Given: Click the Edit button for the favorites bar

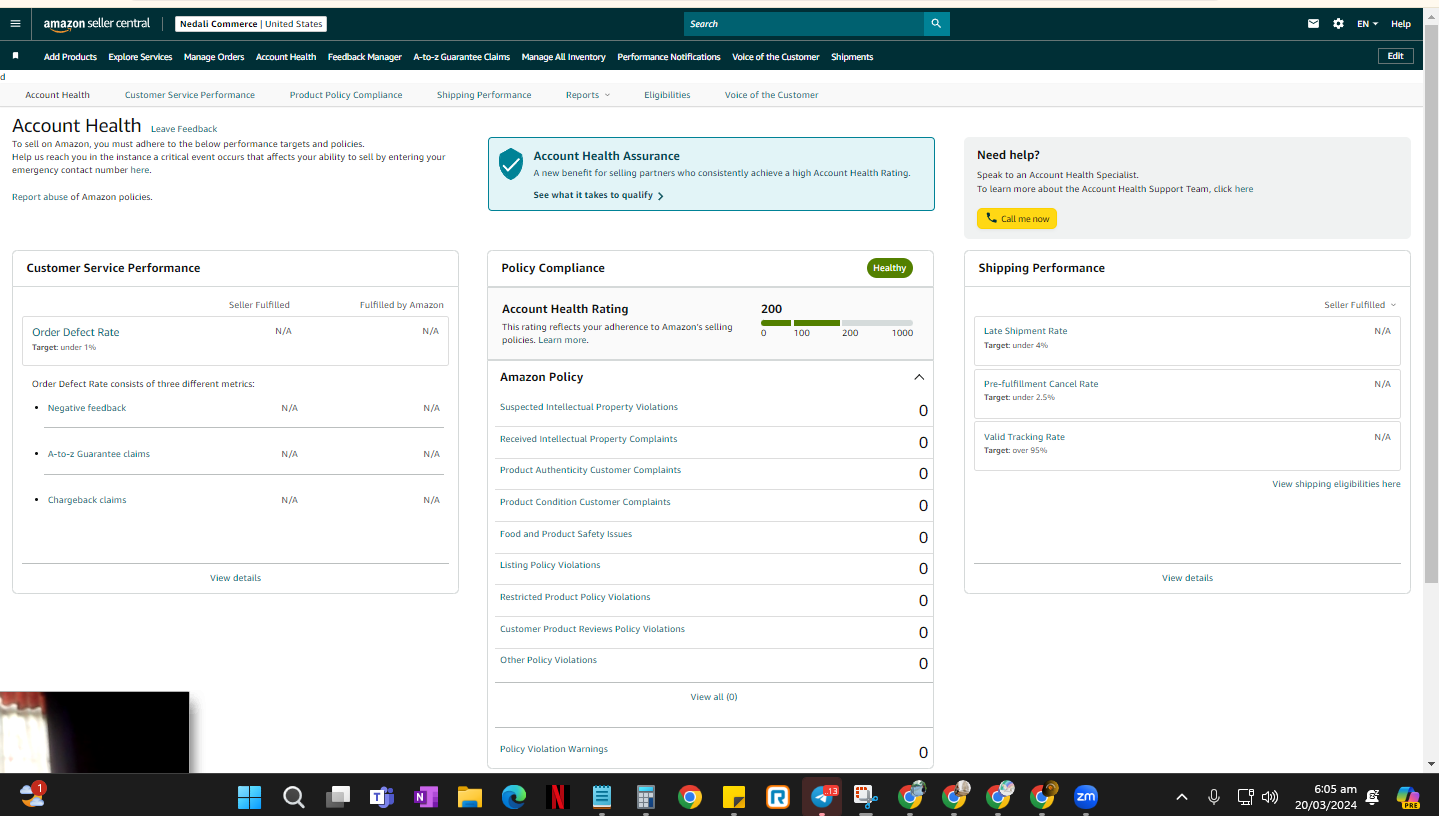Looking at the screenshot, I should coord(1395,56).
